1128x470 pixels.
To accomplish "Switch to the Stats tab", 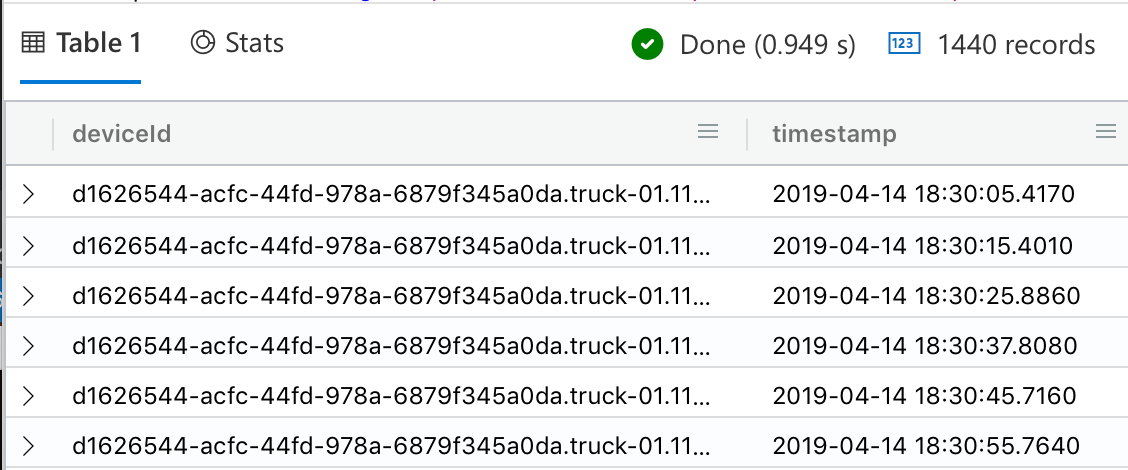I will click(x=237, y=43).
